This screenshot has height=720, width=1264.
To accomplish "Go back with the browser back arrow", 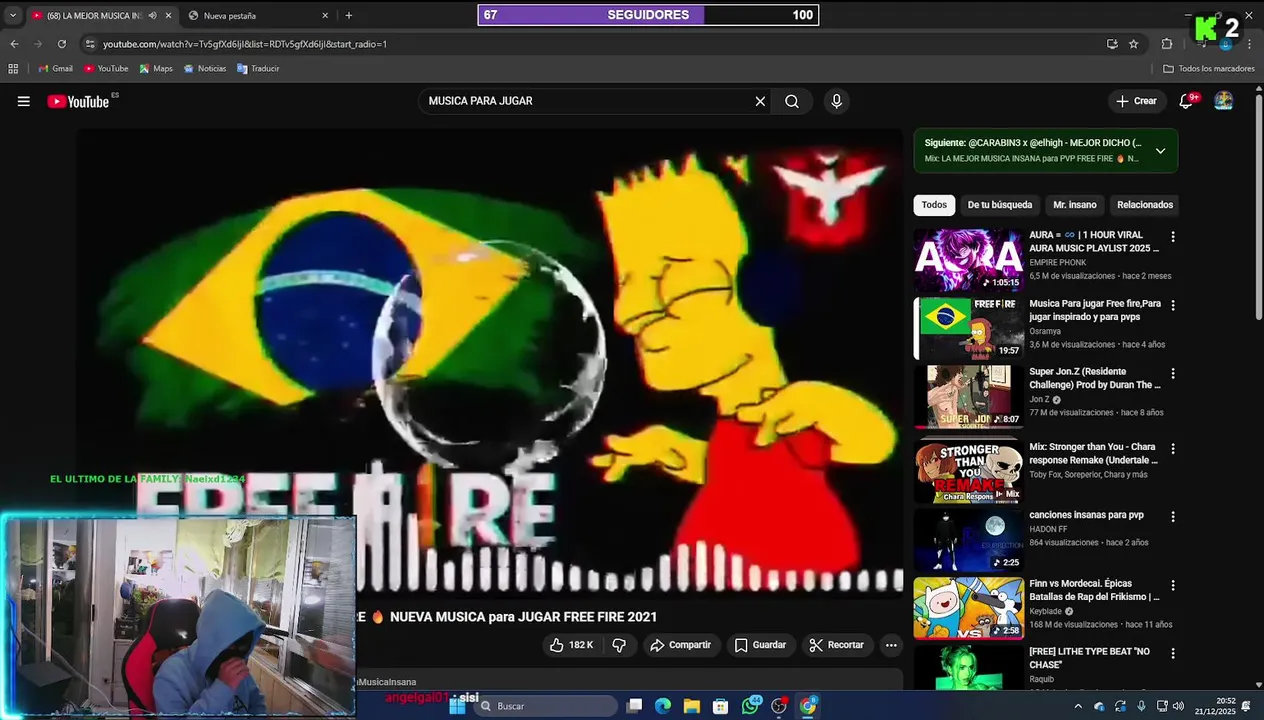I will click(14, 44).
